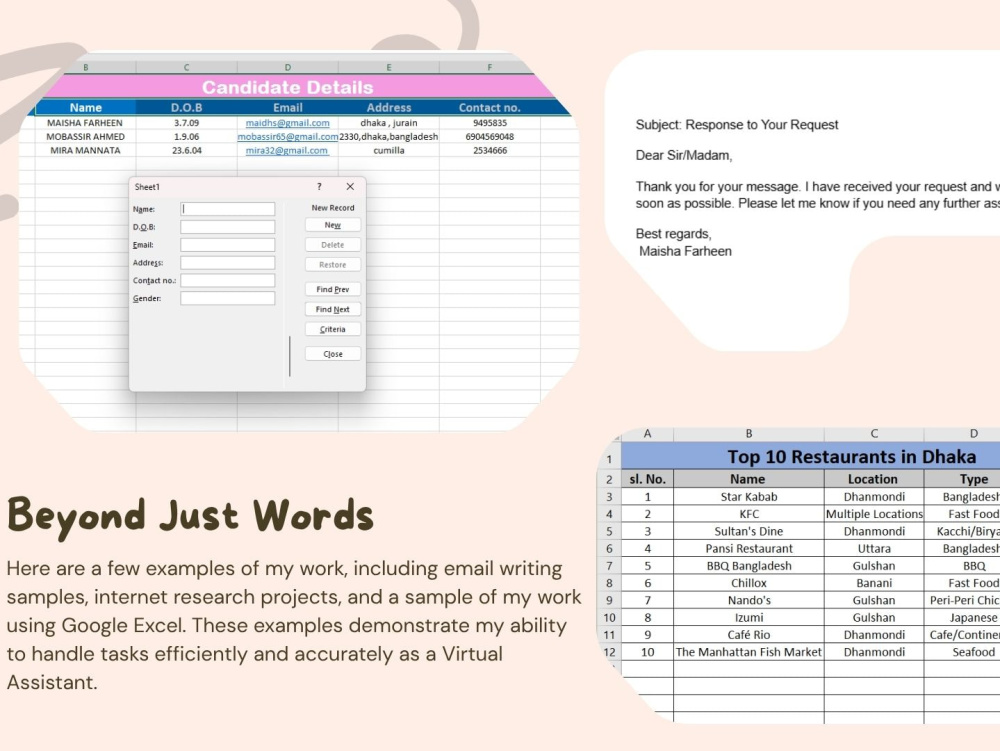Select the Nando's cell

coord(749,600)
